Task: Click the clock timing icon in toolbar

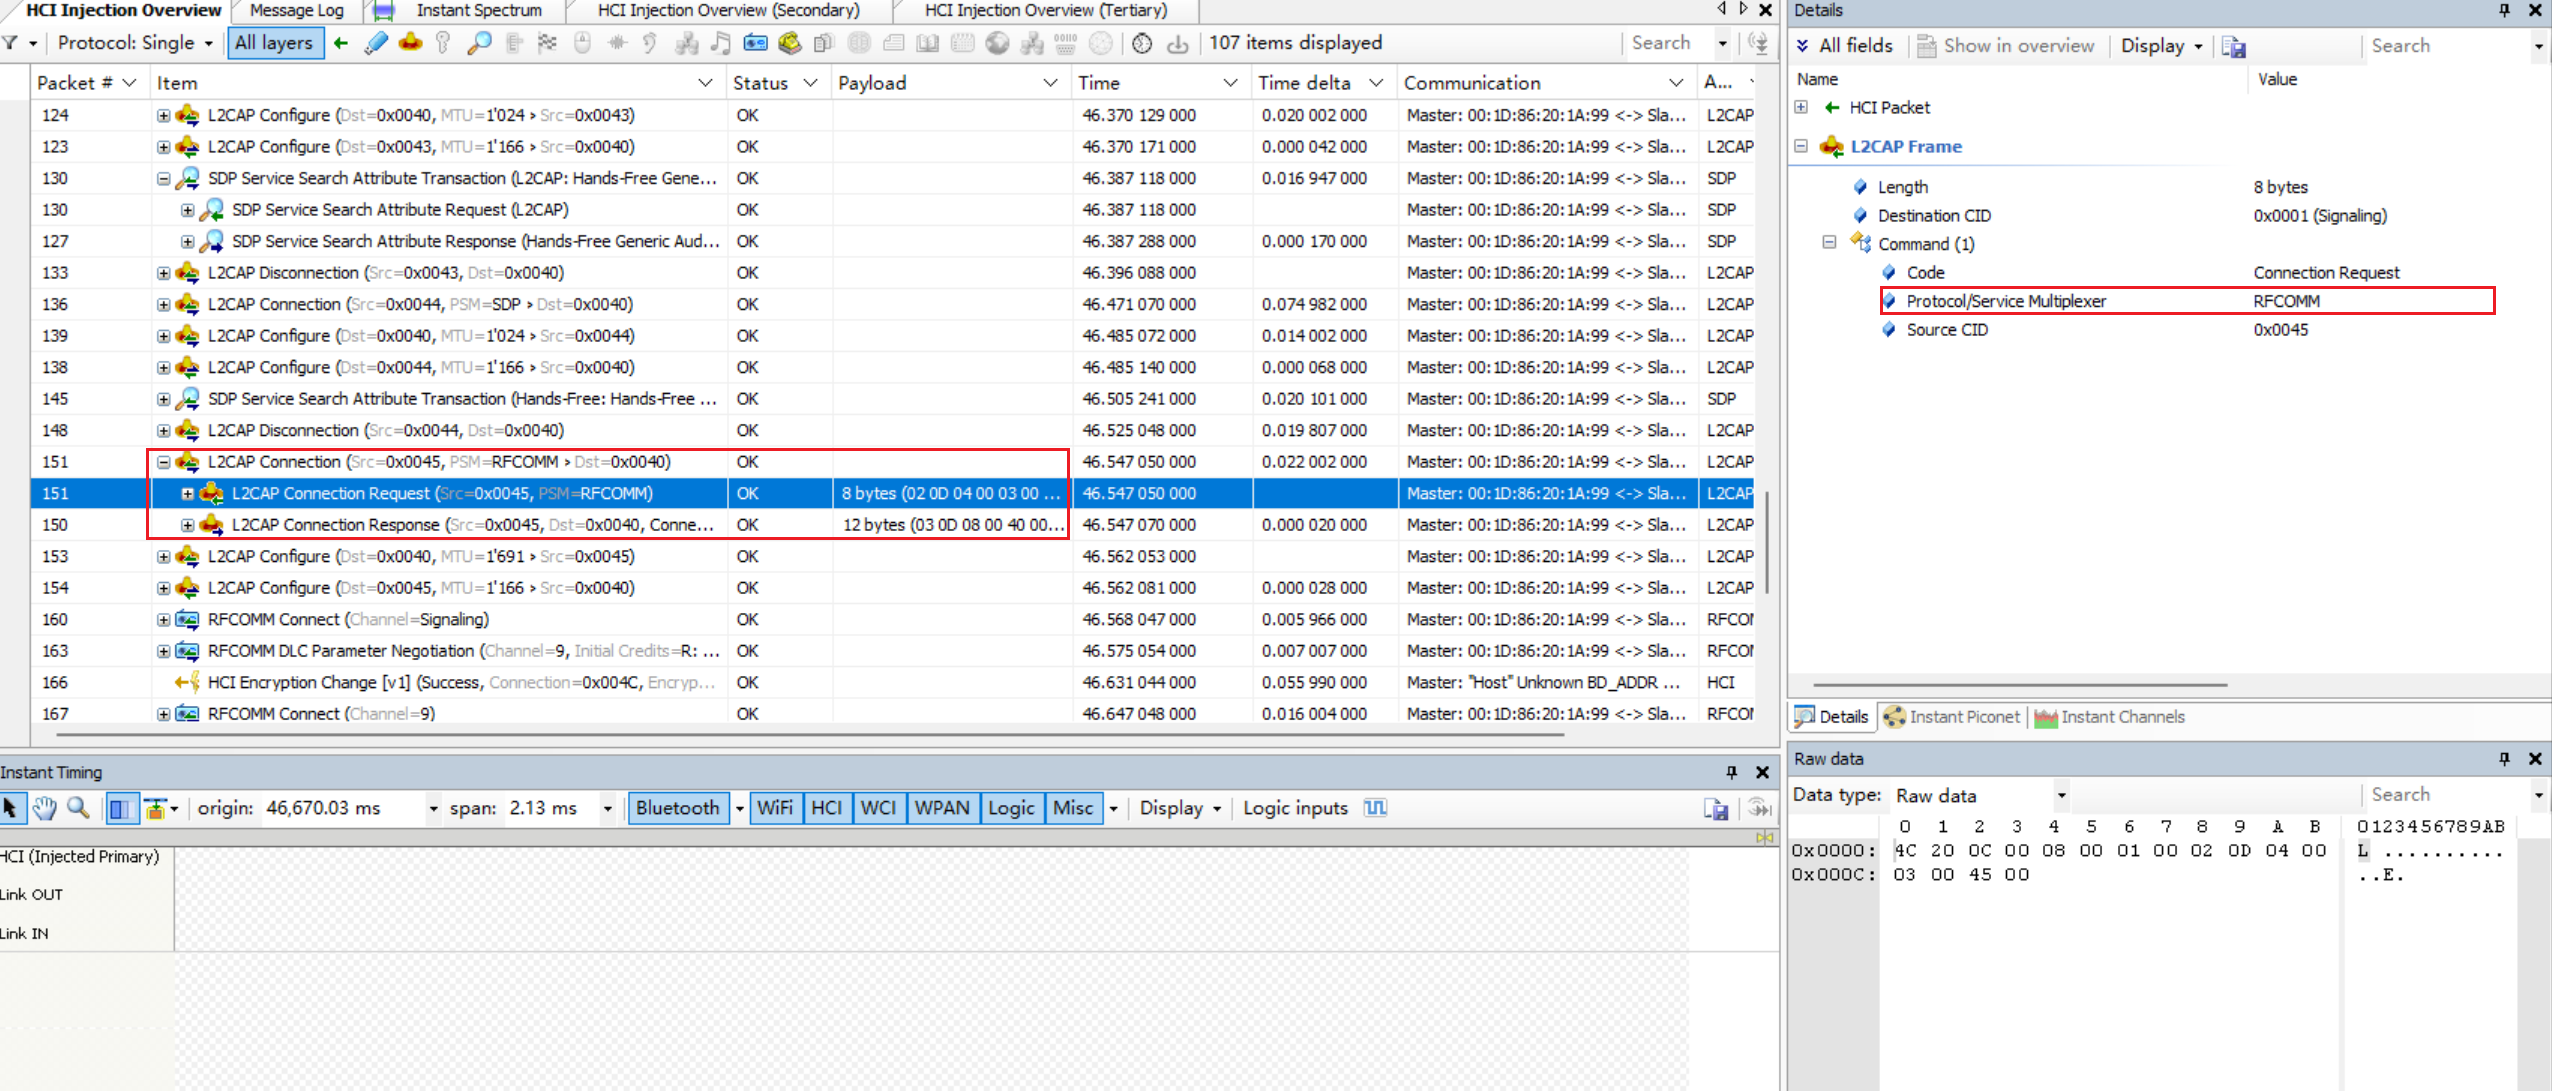Action: 1142,43
